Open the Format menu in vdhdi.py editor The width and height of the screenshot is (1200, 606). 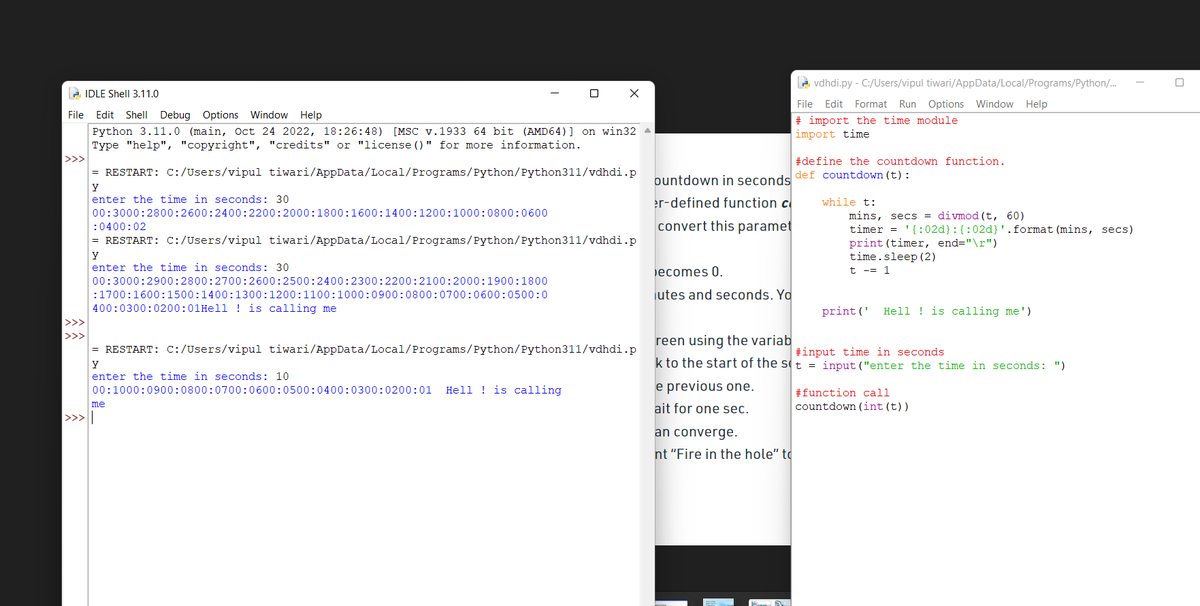pos(870,104)
